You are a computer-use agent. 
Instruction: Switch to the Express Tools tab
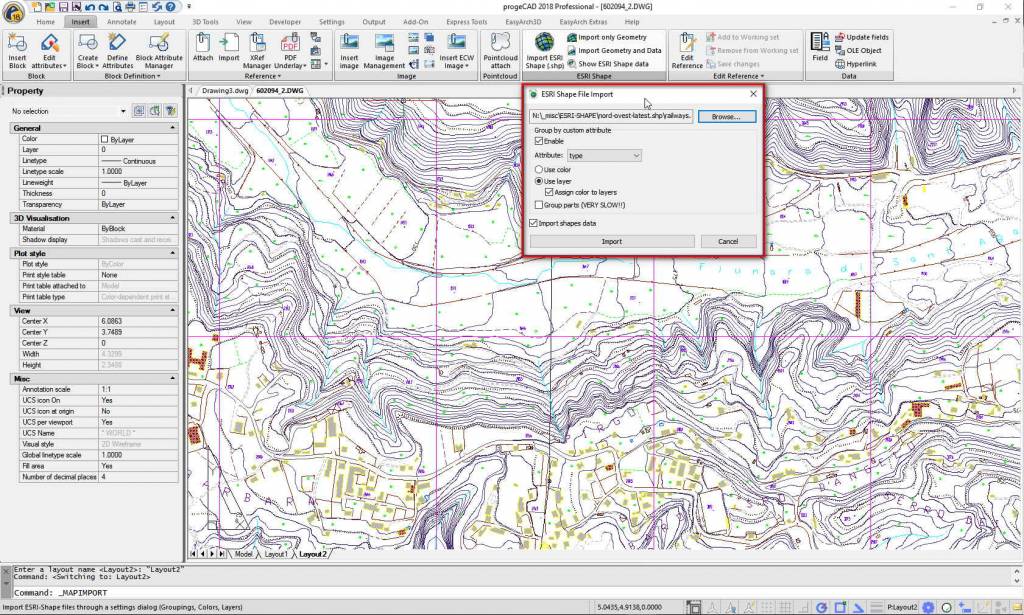coord(466,22)
